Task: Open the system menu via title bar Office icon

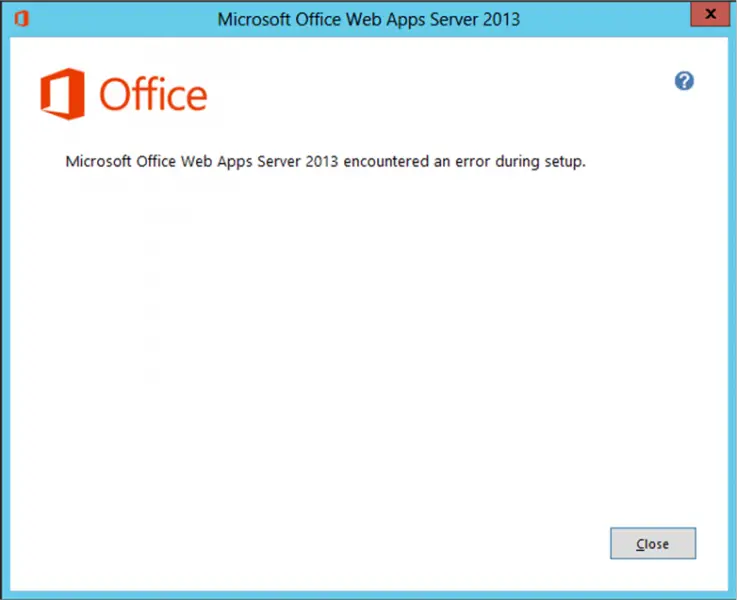Action: pyautogui.click(x=21, y=19)
